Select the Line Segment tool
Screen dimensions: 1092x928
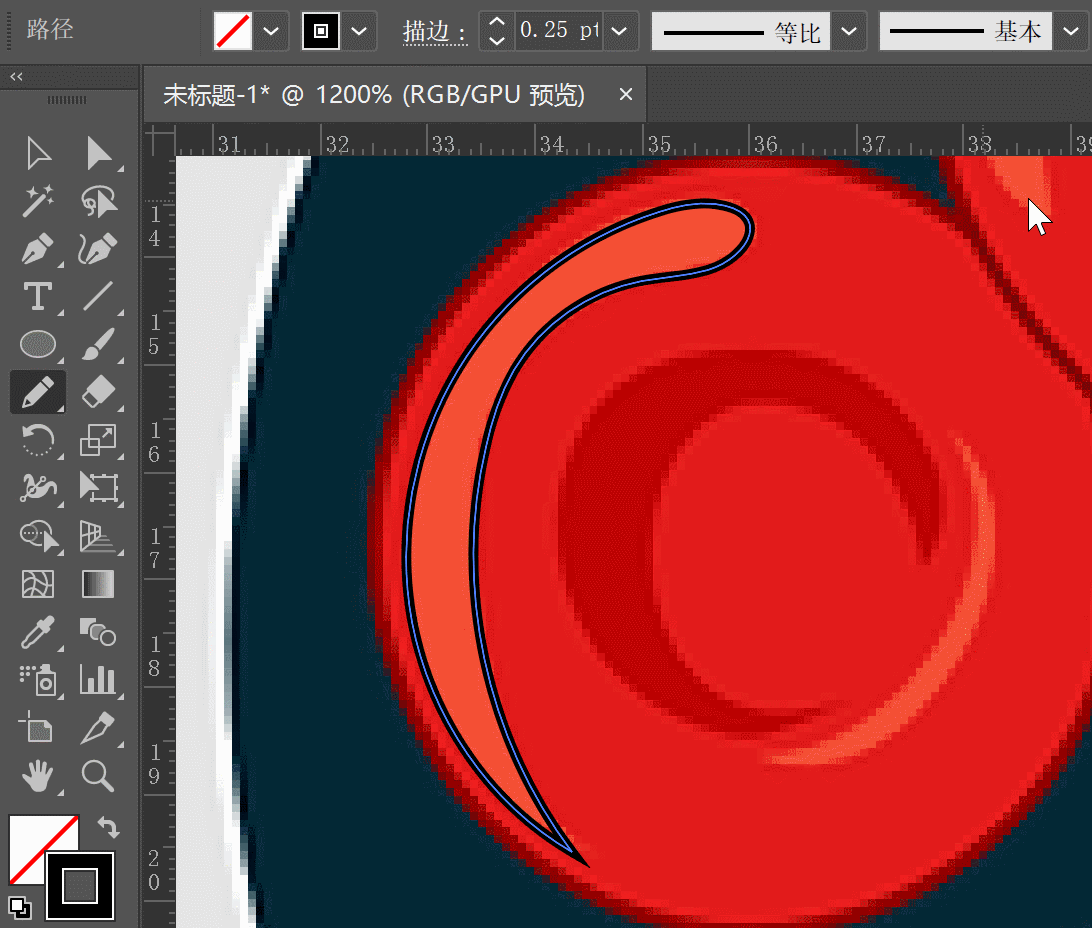(98, 297)
